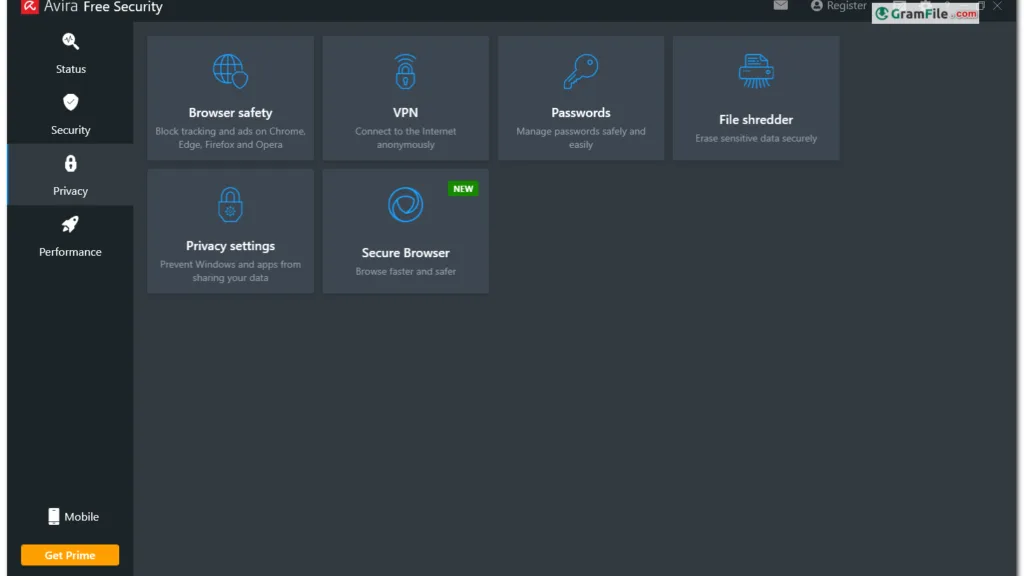Open the mail envelope icon
The height and width of the screenshot is (576, 1024).
780,5
